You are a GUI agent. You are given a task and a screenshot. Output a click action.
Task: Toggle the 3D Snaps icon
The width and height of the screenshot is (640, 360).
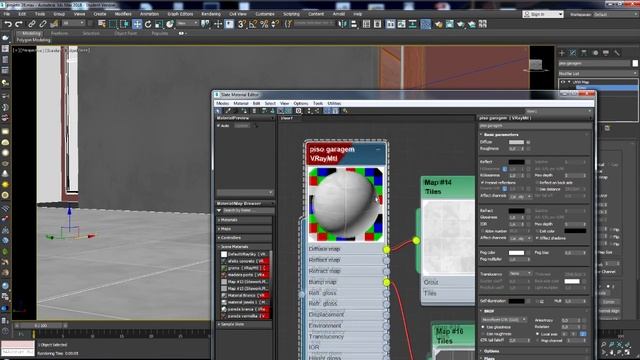tap(242, 24)
